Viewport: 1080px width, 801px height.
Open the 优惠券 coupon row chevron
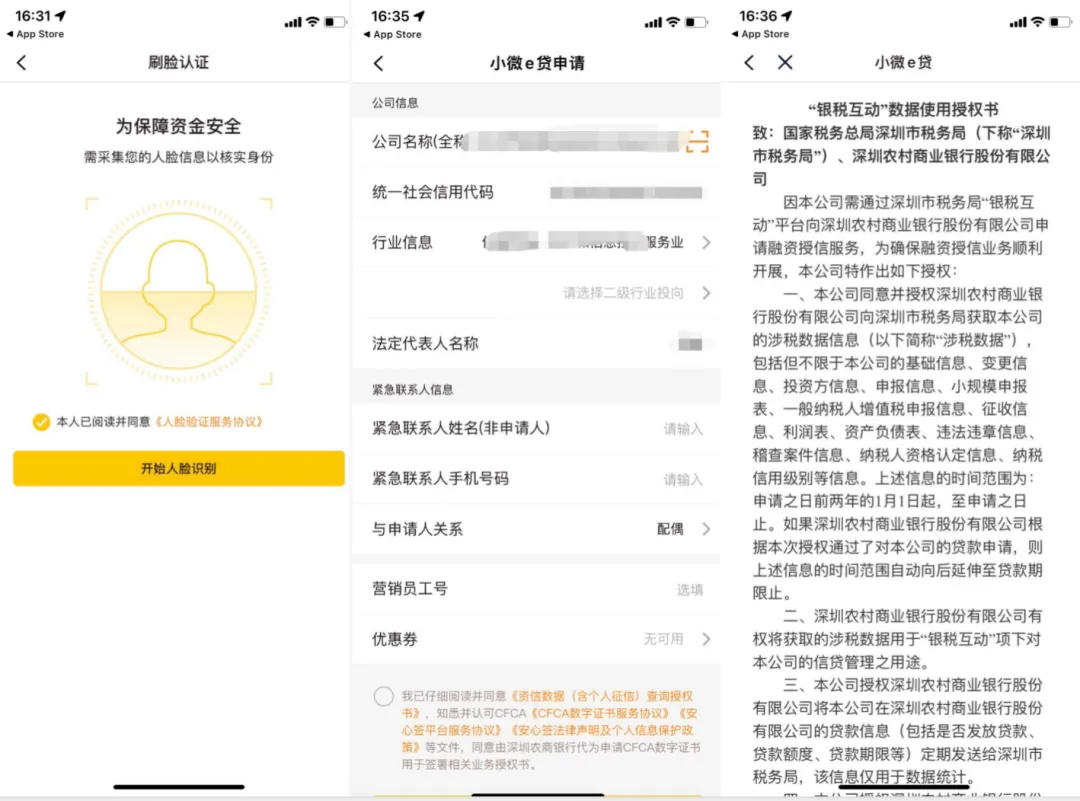pos(706,639)
